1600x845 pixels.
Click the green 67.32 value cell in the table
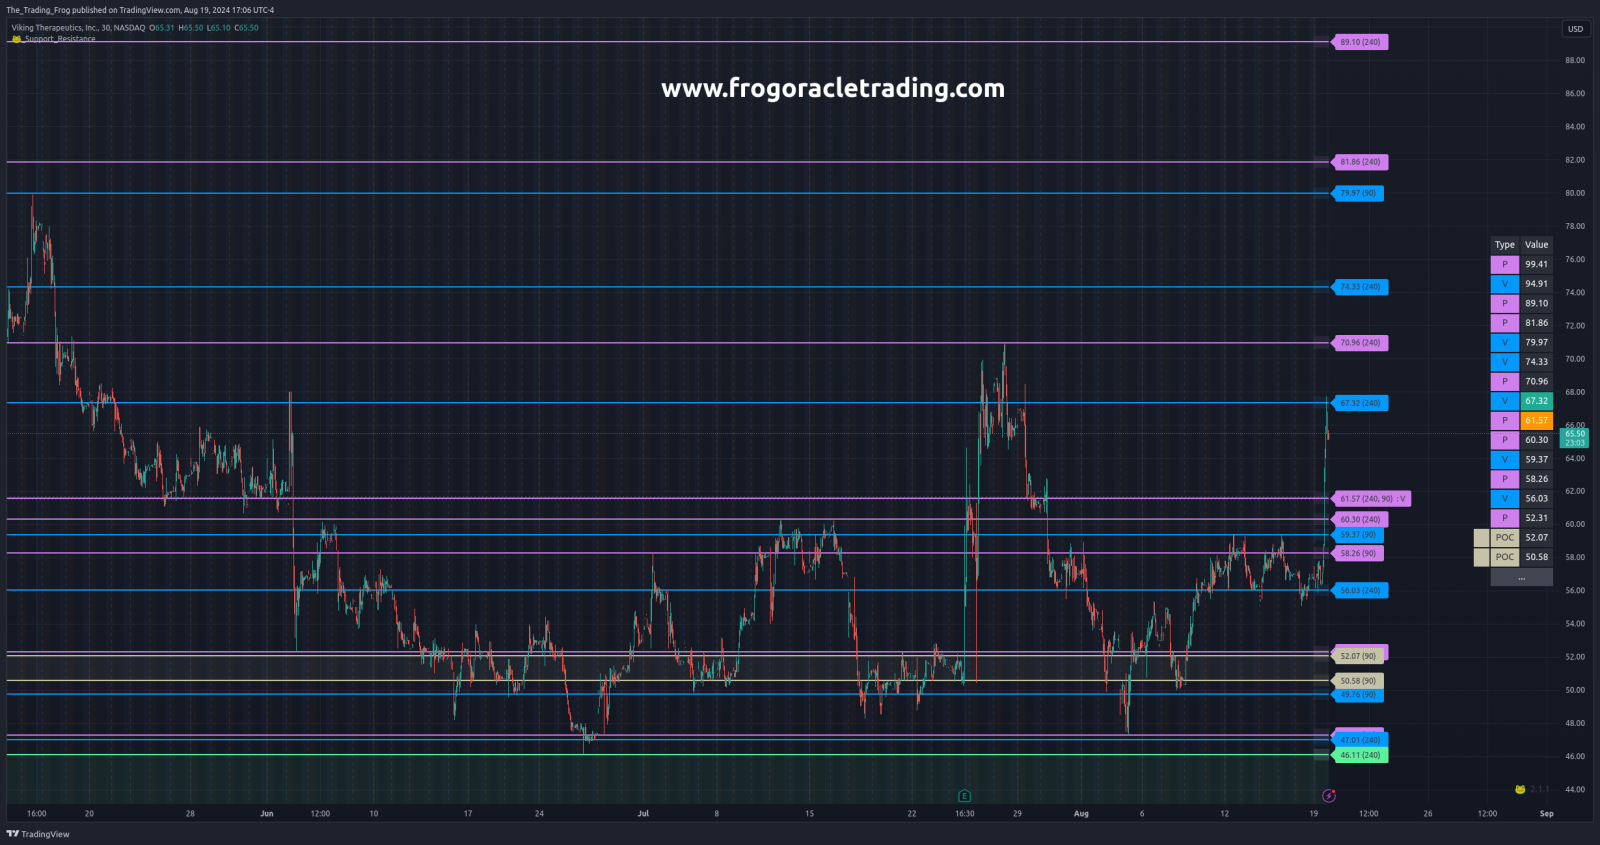point(1536,401)
